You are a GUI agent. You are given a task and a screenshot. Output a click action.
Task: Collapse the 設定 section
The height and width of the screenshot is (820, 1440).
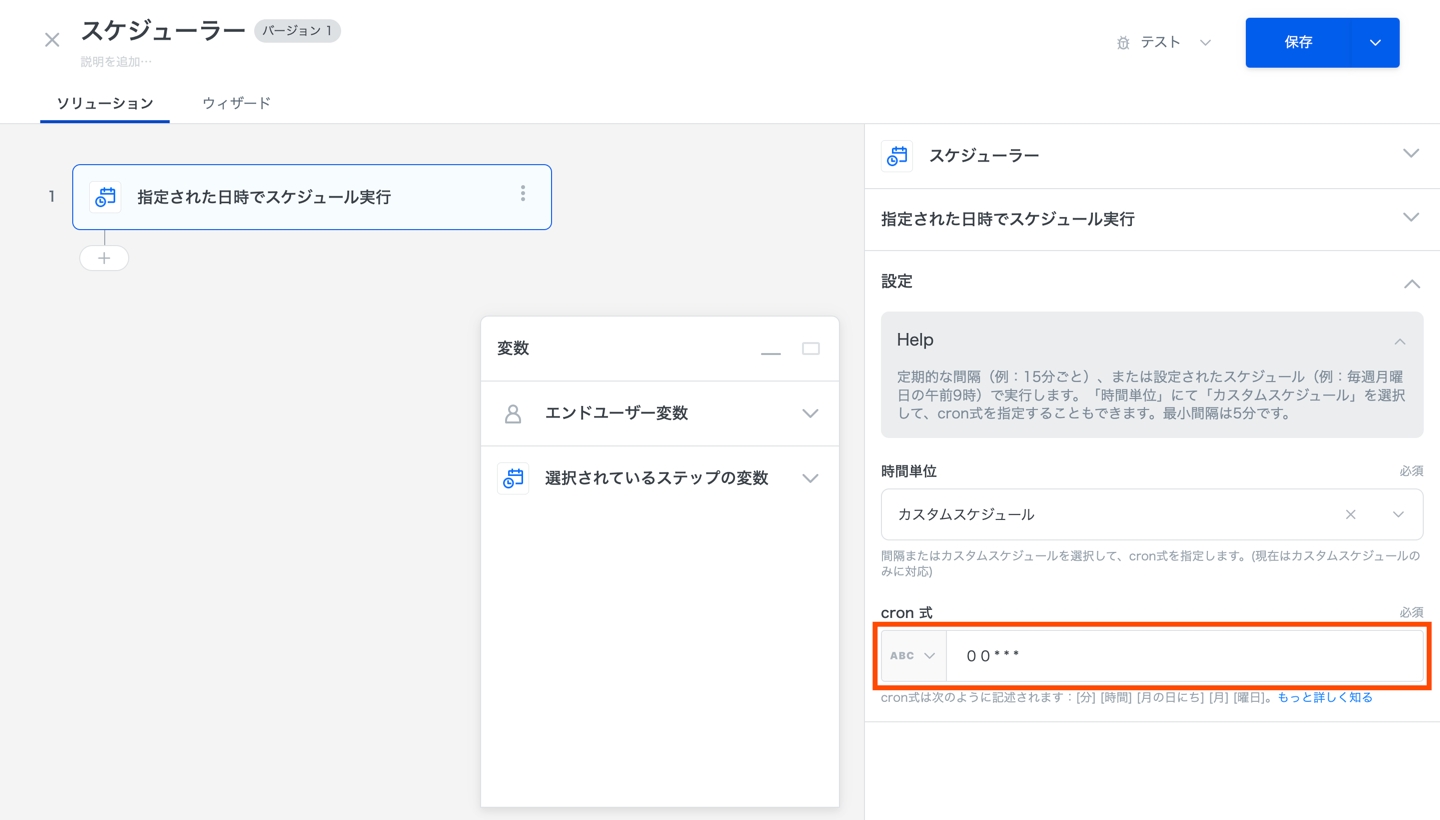point(1411,283)
